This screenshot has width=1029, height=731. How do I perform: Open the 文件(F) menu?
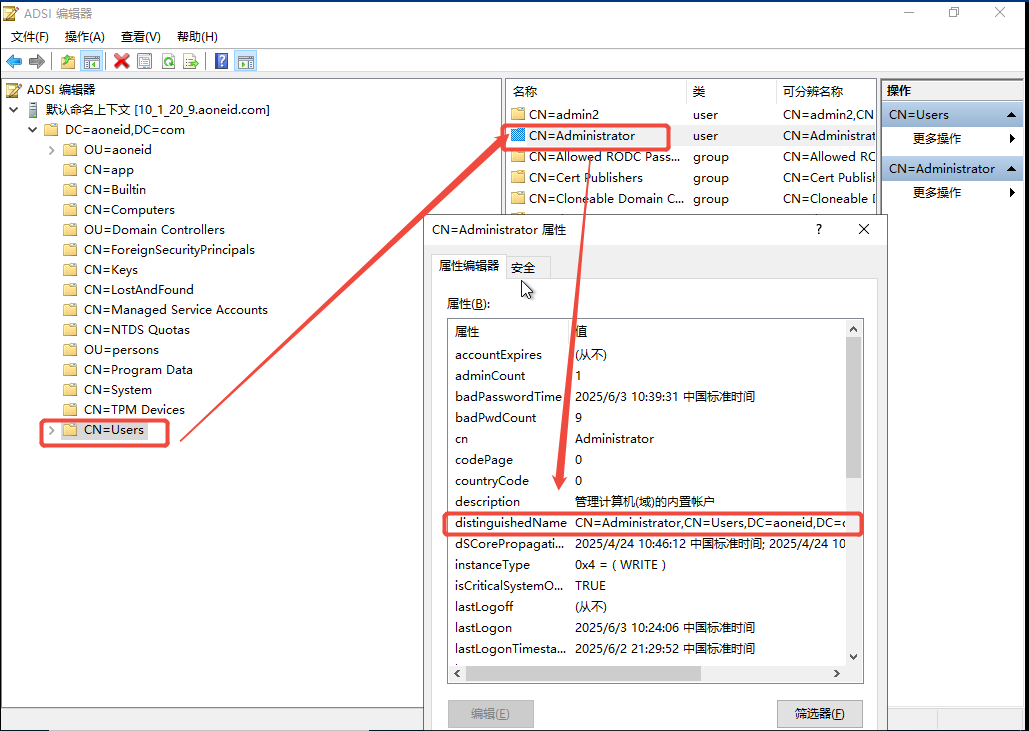(x=30, y=37)
